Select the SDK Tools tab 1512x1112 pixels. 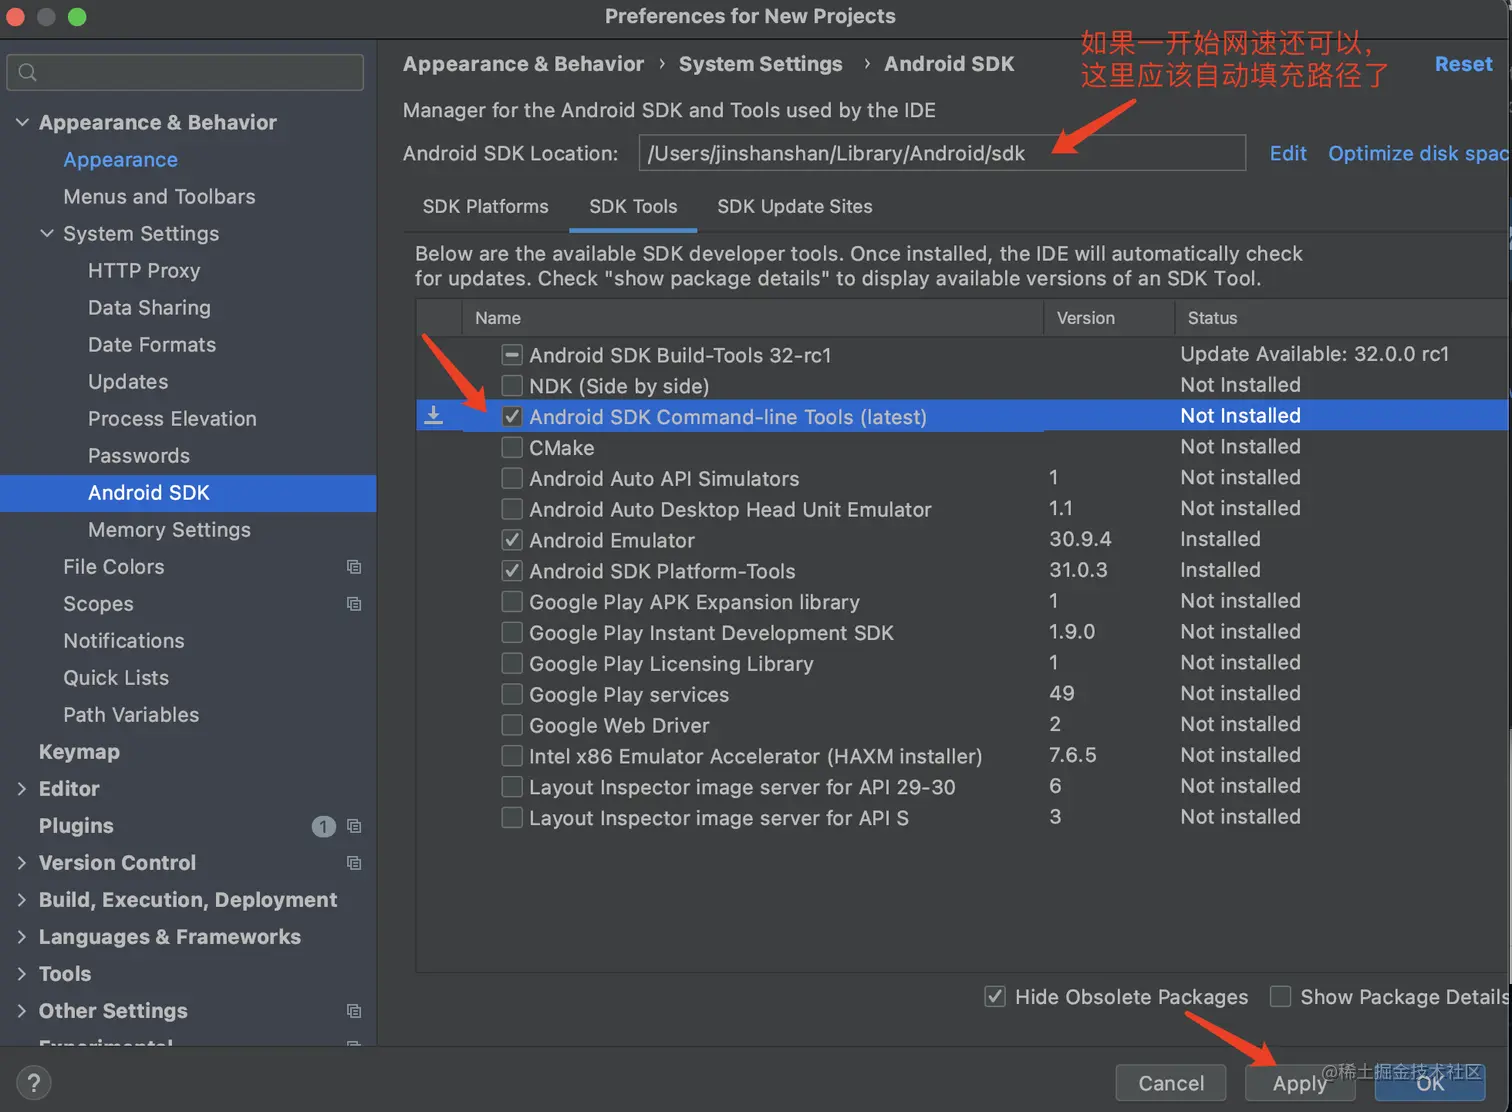point(633,206)
